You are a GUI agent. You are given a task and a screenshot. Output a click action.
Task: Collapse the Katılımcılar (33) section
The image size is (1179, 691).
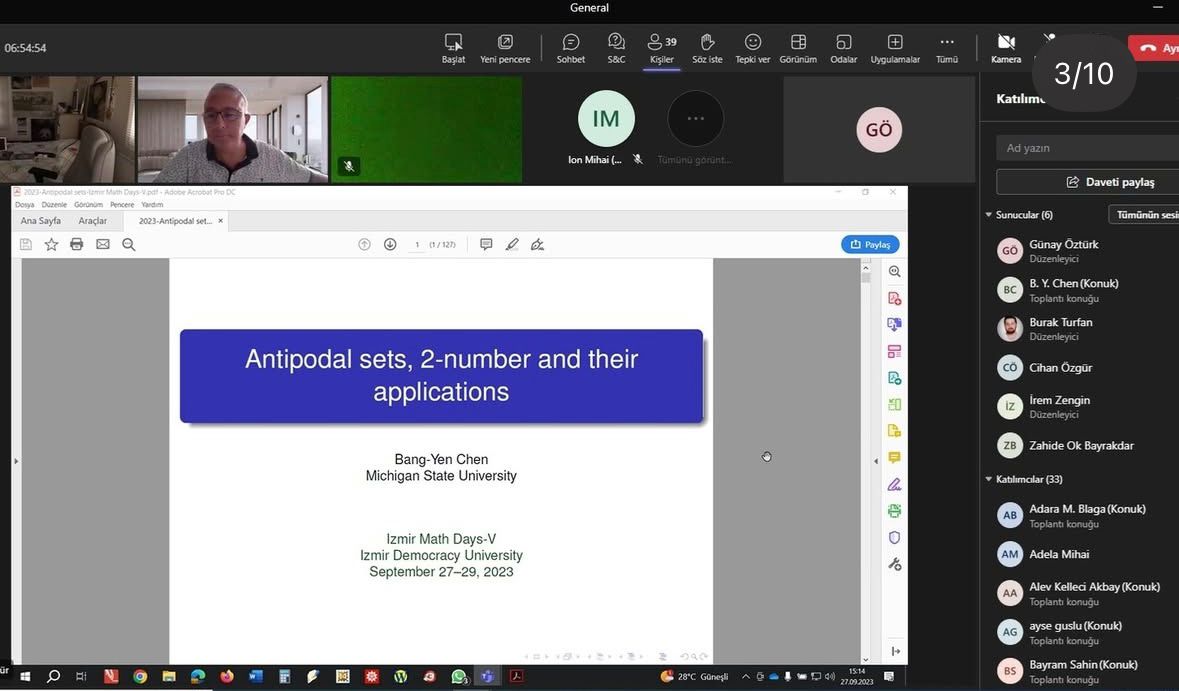click(x=989, y=479)
